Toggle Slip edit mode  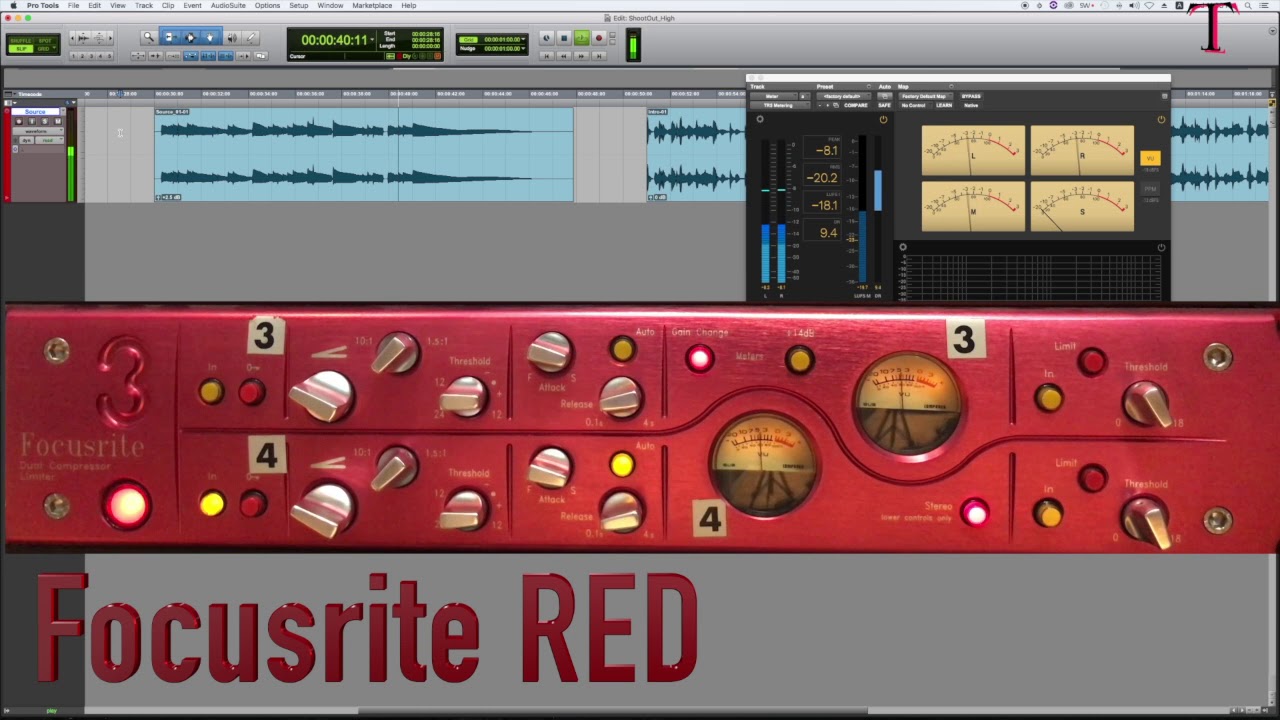coord(19,48)
